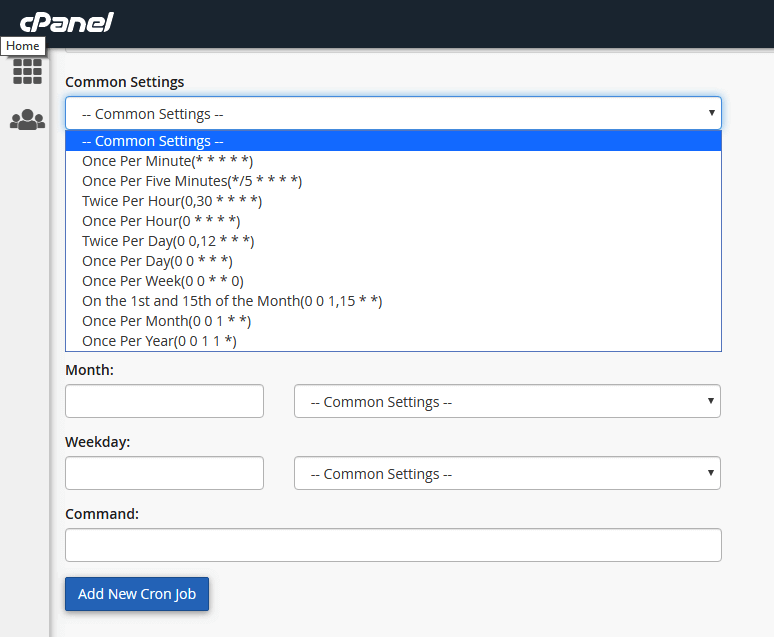Open the User Manager people icon

tap(27, 119)
